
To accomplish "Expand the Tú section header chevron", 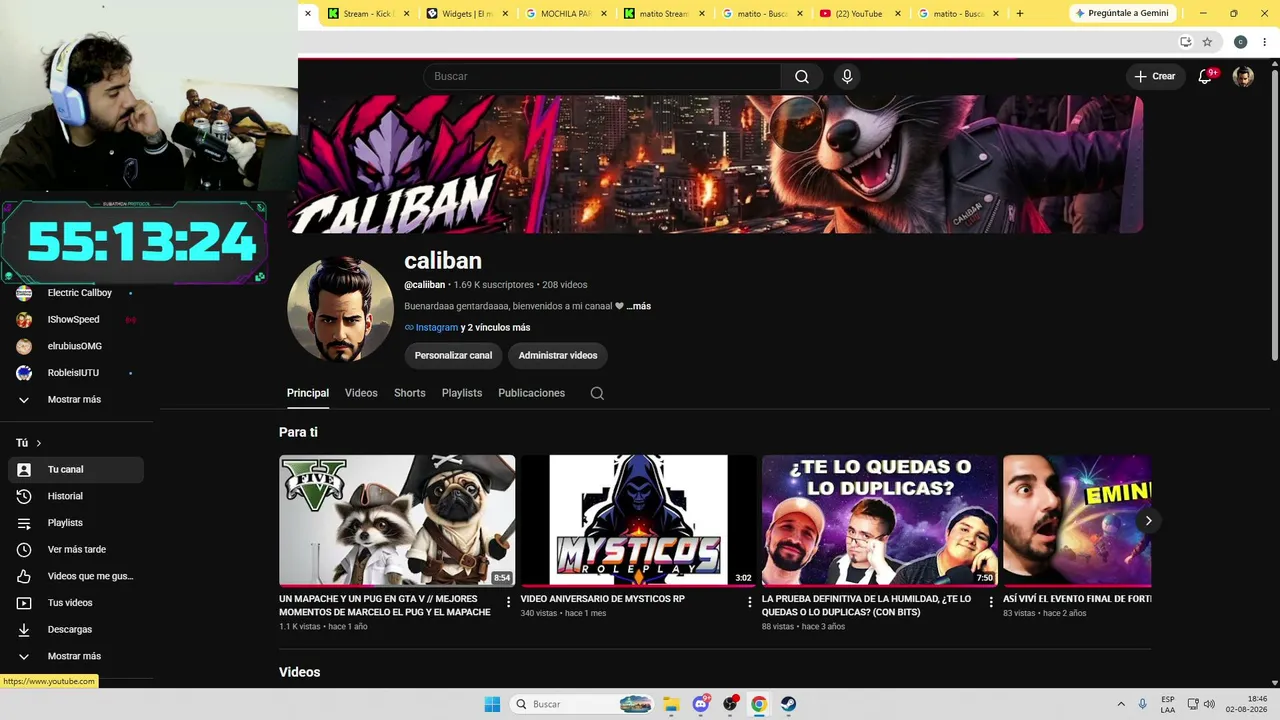I will pos(39,443).
